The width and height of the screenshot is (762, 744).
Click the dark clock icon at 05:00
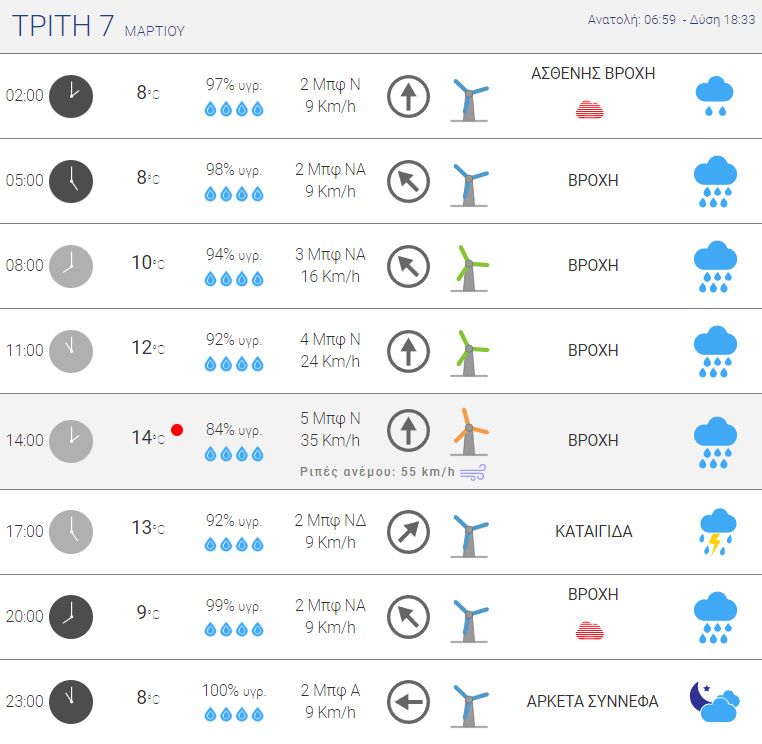click(71, 181)
